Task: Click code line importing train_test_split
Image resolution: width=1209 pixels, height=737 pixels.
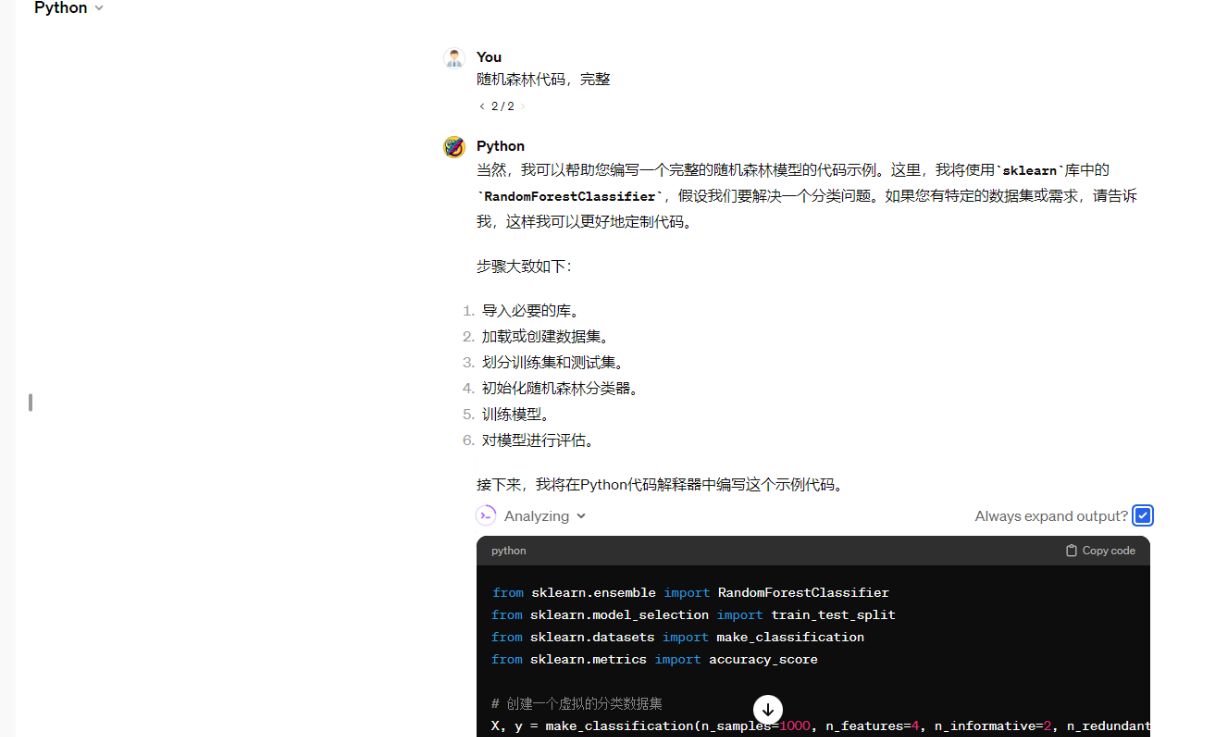Action: coord(693,615)
